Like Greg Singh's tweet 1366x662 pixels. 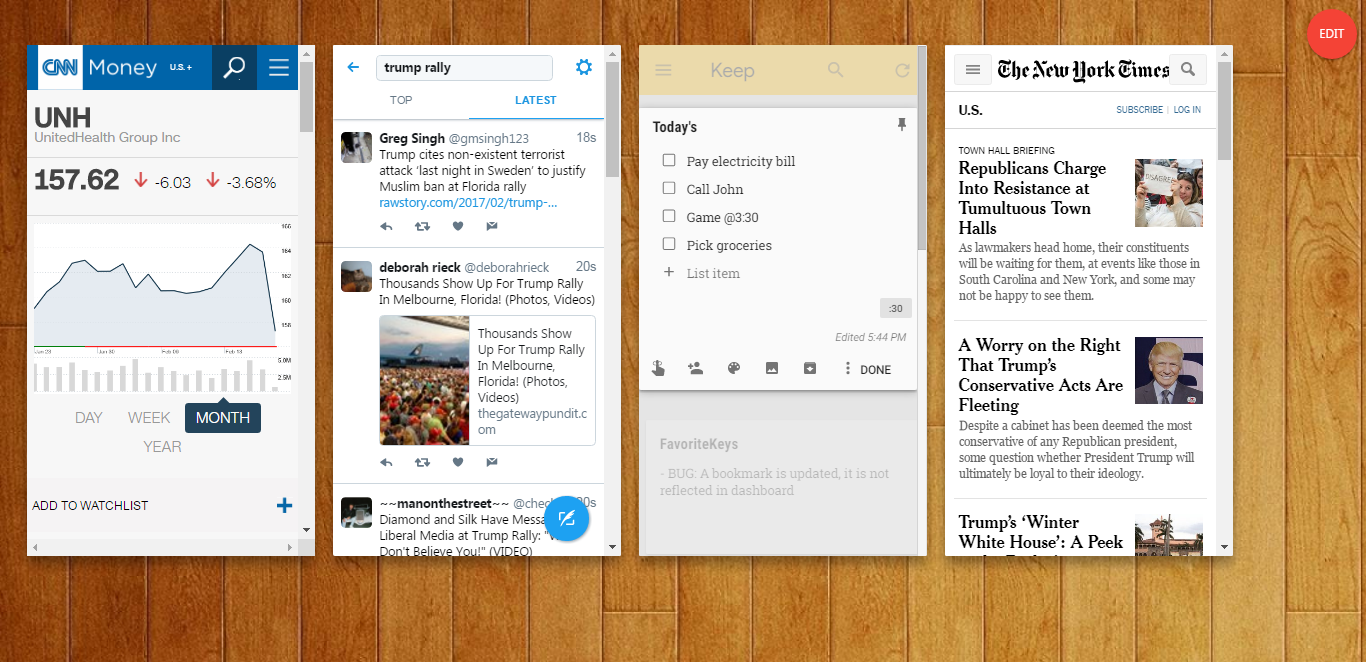(458, 226)
